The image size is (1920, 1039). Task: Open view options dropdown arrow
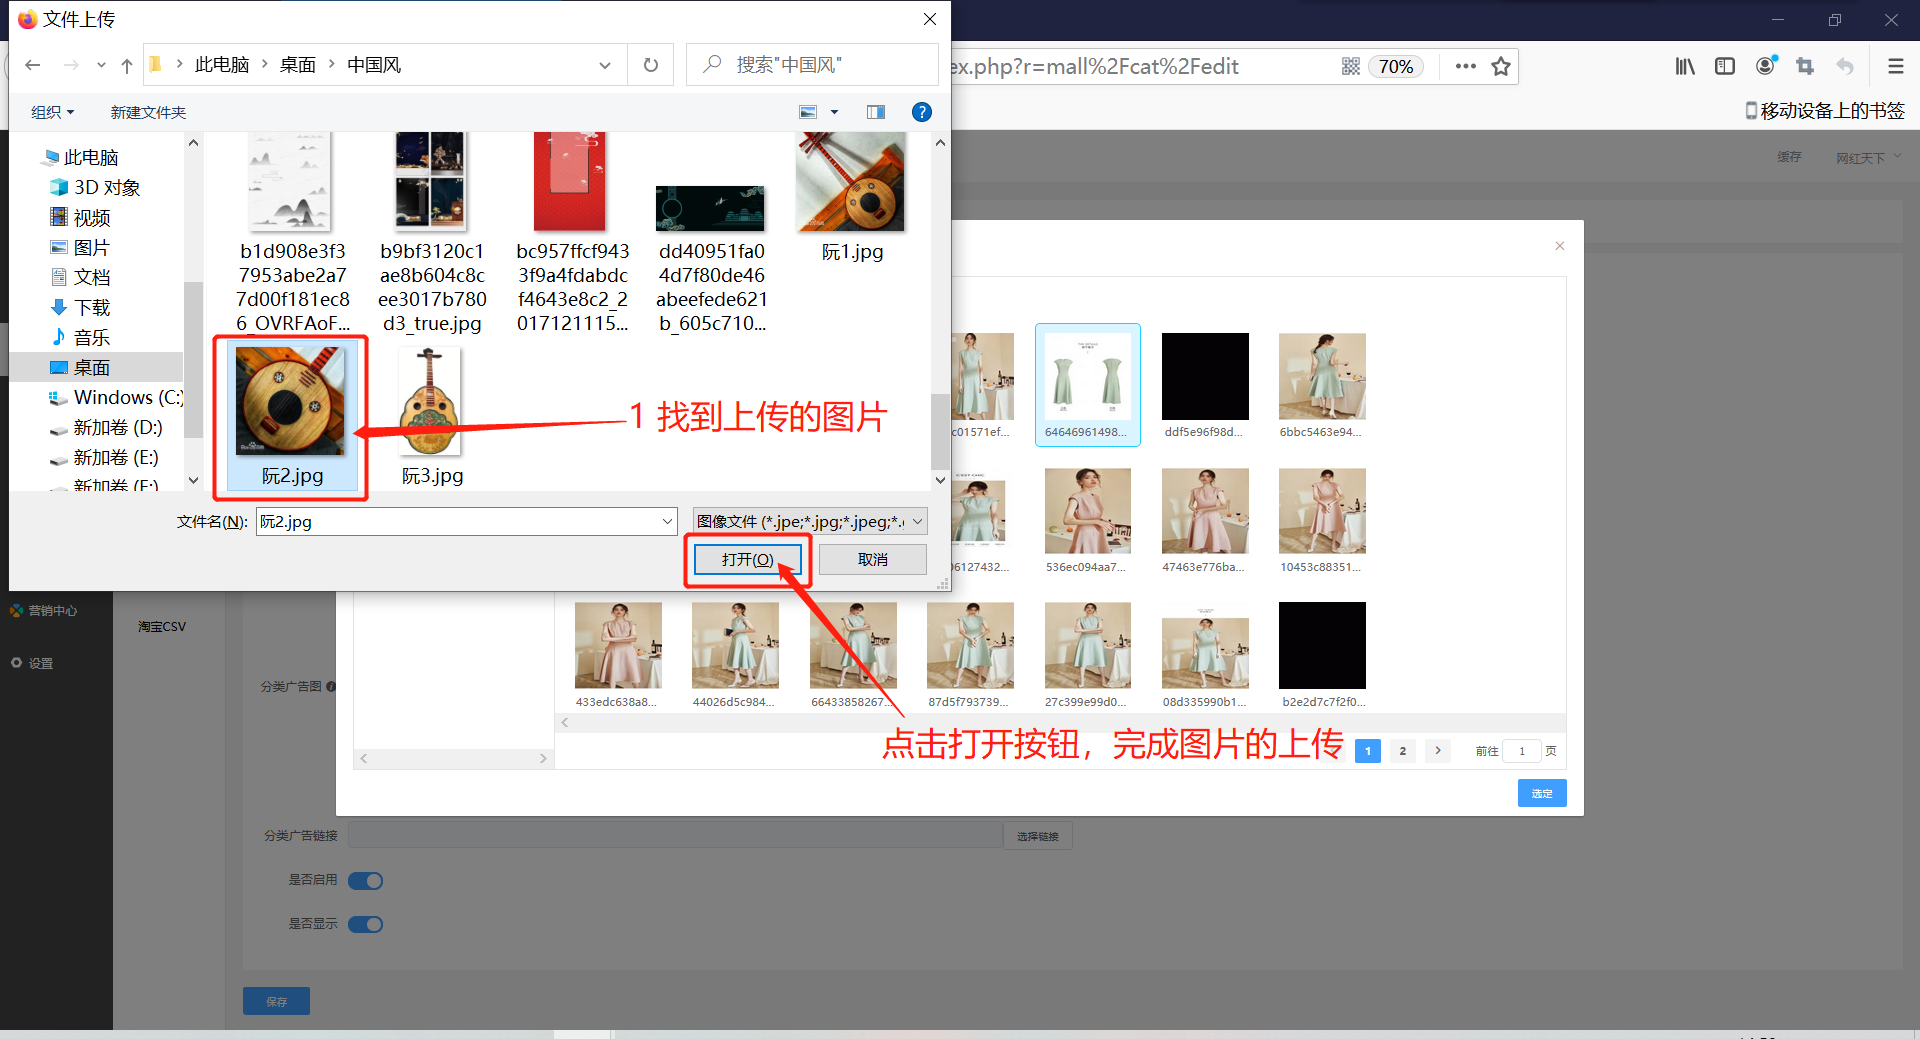point(834,112)
